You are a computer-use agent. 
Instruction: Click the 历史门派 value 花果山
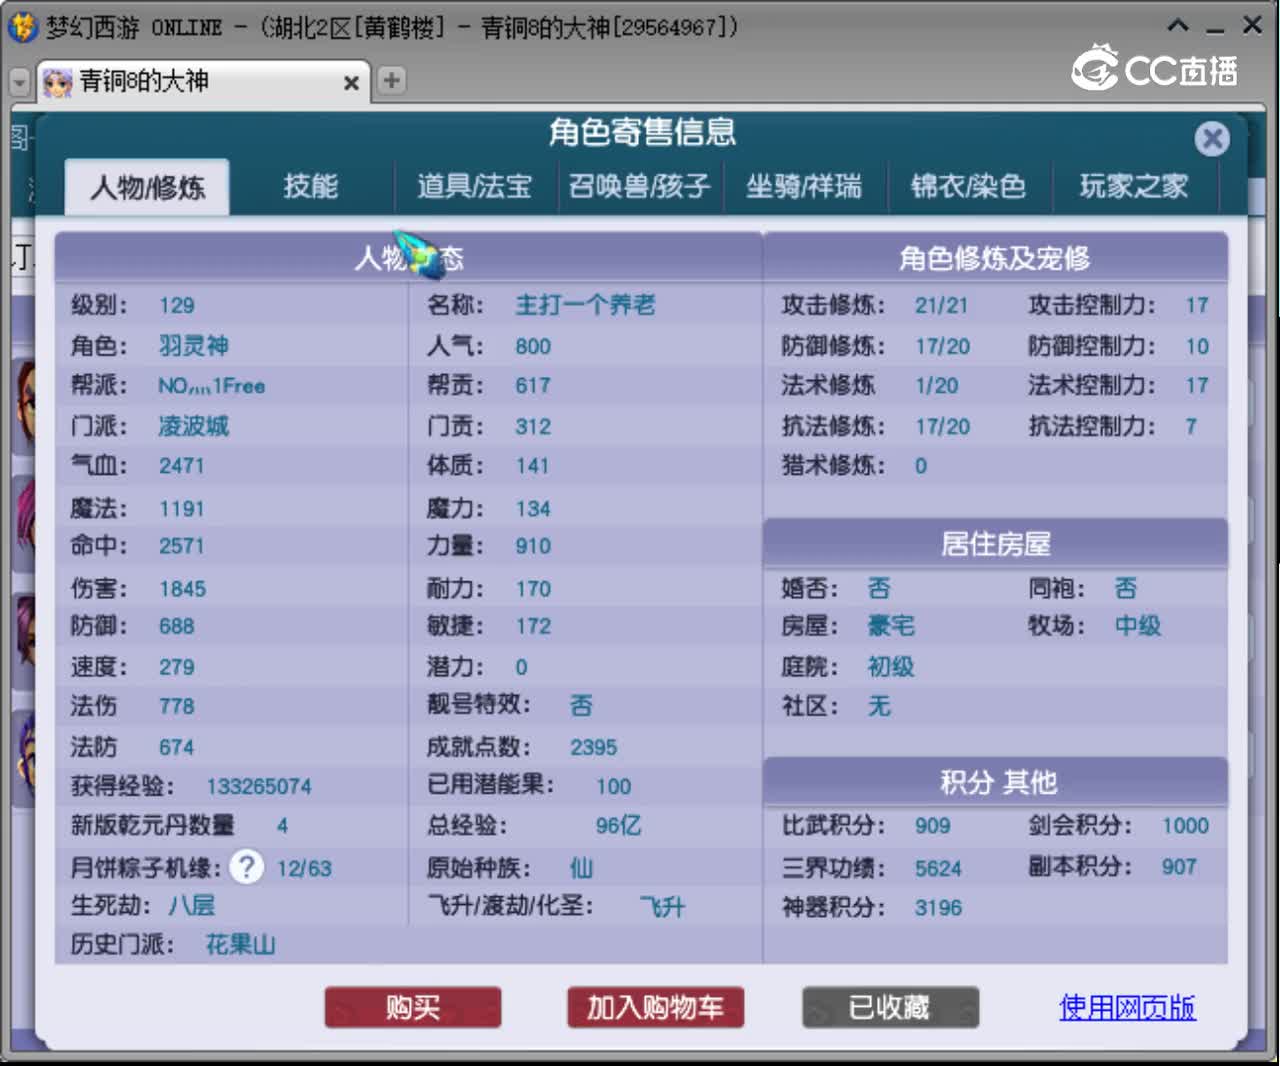coord(240,945)
